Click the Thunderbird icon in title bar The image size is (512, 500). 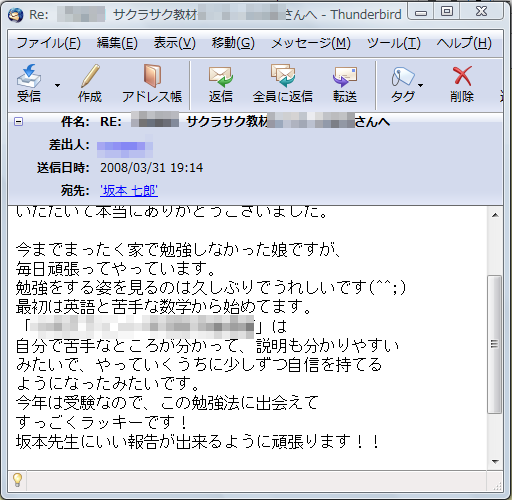[16, 15]
